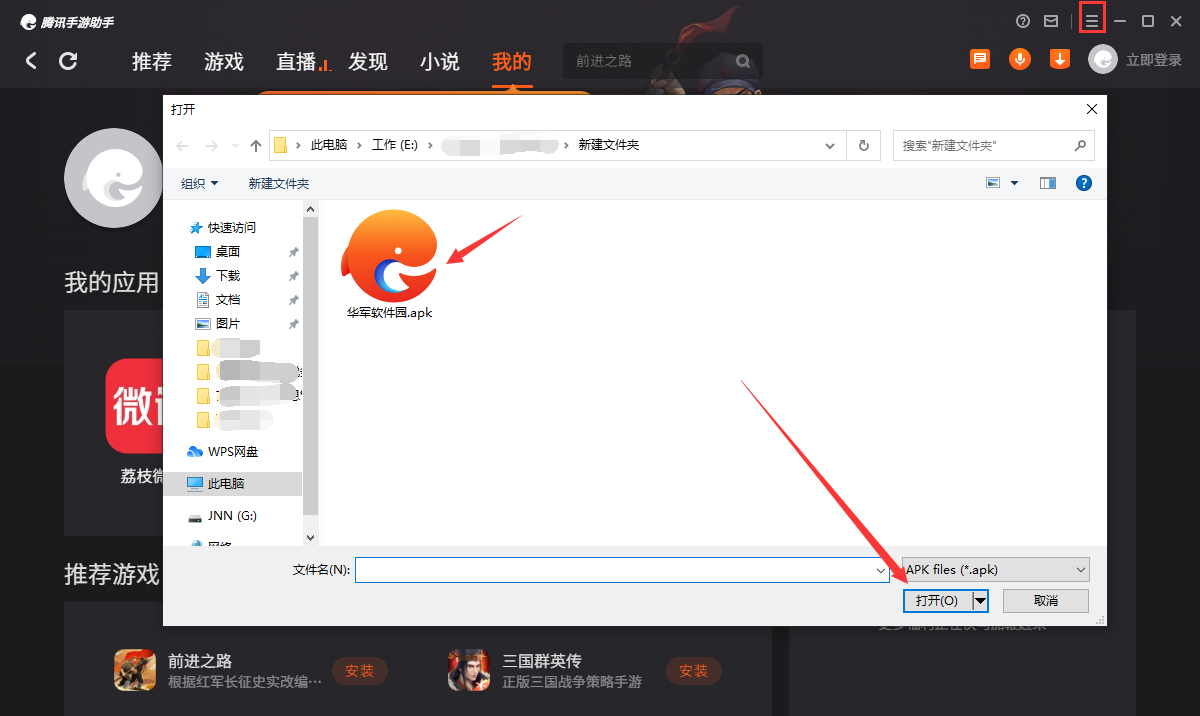Pin the 桌面 entry in quick access

click(293, 251)
